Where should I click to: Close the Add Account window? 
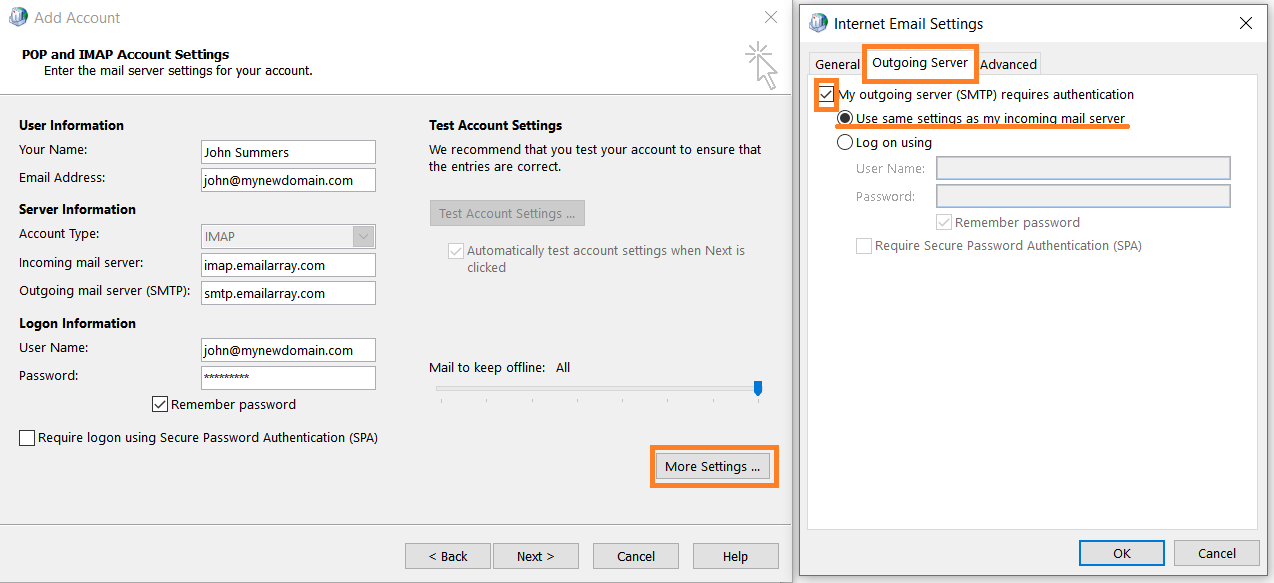pyautogui.click(x=770, y=18)
